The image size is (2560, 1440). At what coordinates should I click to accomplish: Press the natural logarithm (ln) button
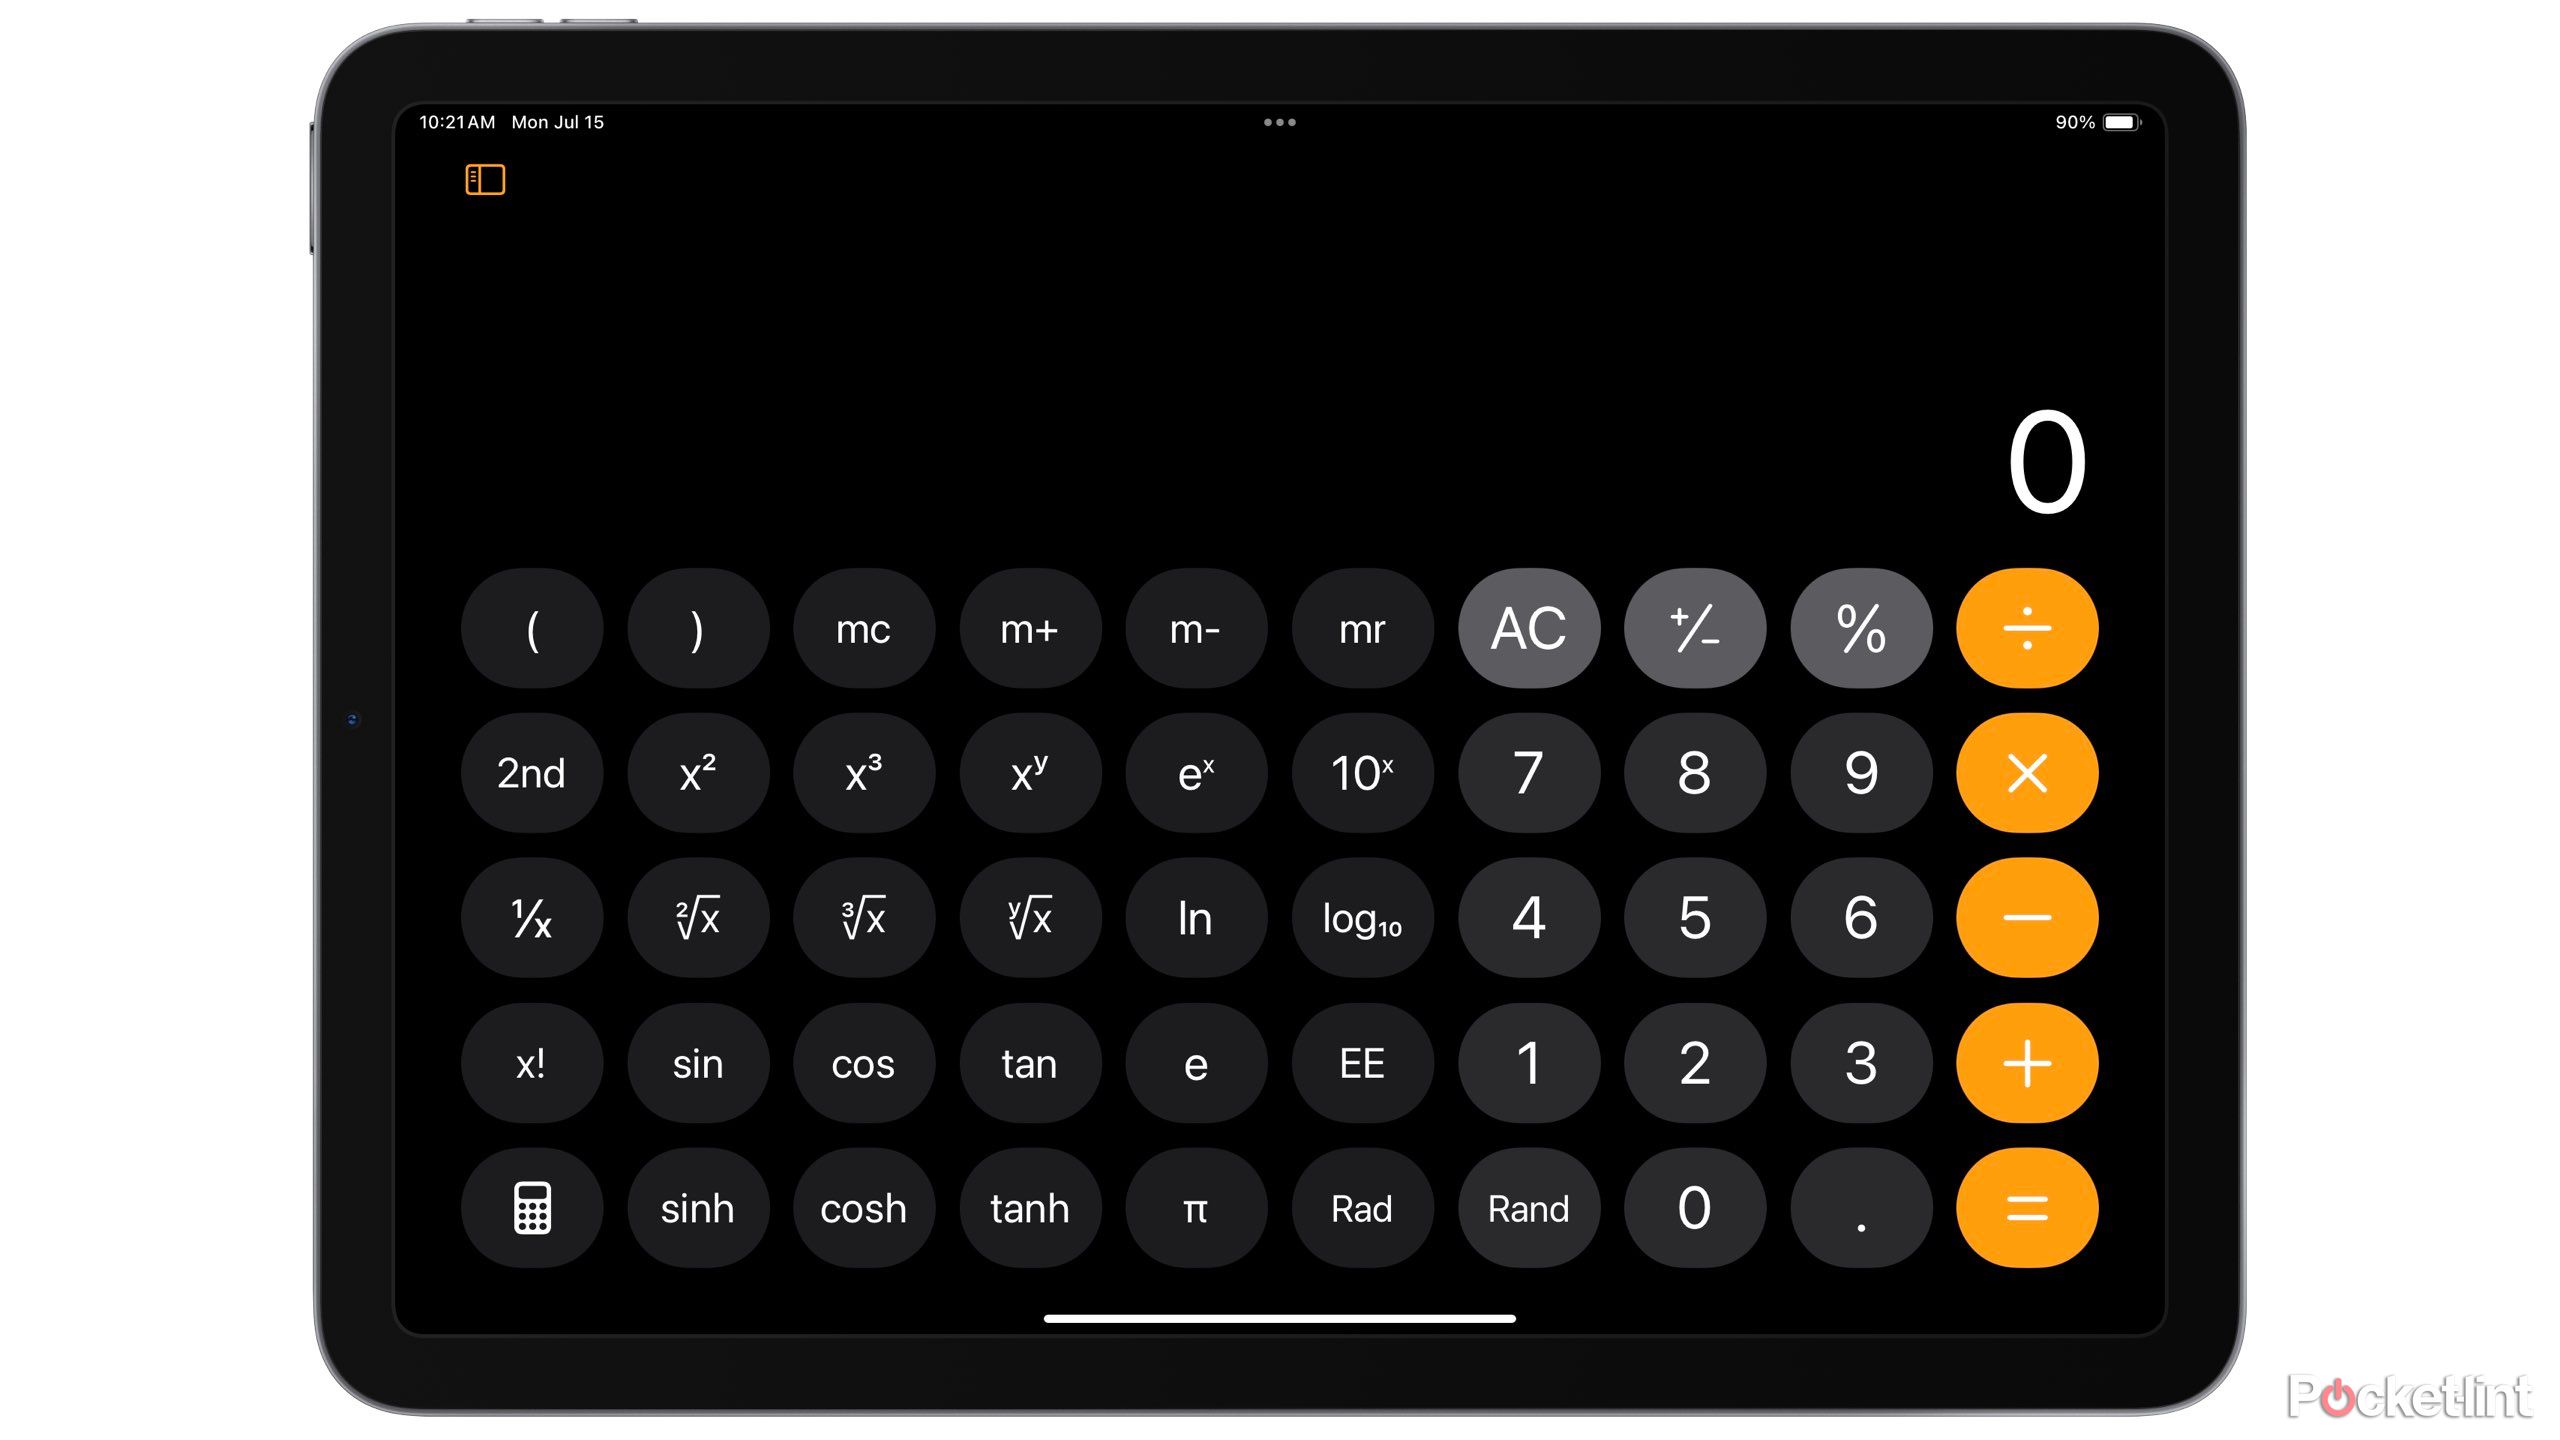point(1196,918)
